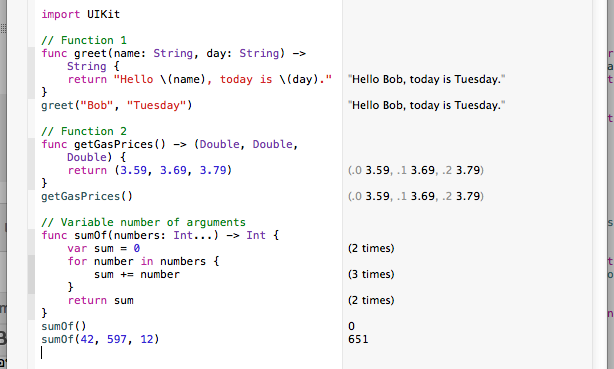Viewport: 614px width, 369px height.
Task: Select the 651 result value
Action: (358, 339)
